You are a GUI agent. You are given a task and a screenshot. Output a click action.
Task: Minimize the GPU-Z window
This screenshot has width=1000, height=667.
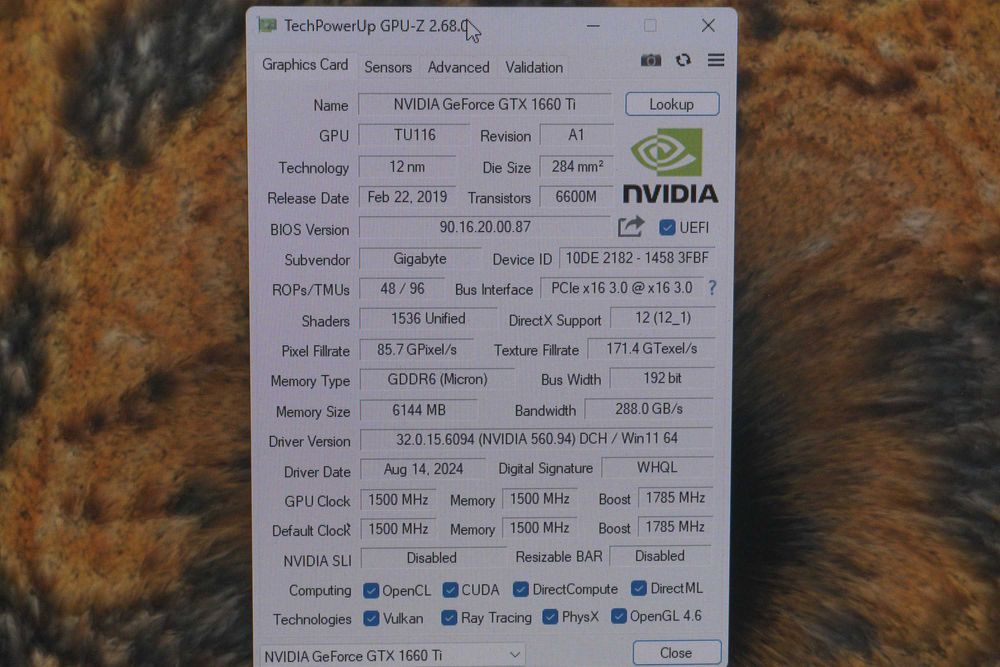pyautogui.click(x=593, y=26)
